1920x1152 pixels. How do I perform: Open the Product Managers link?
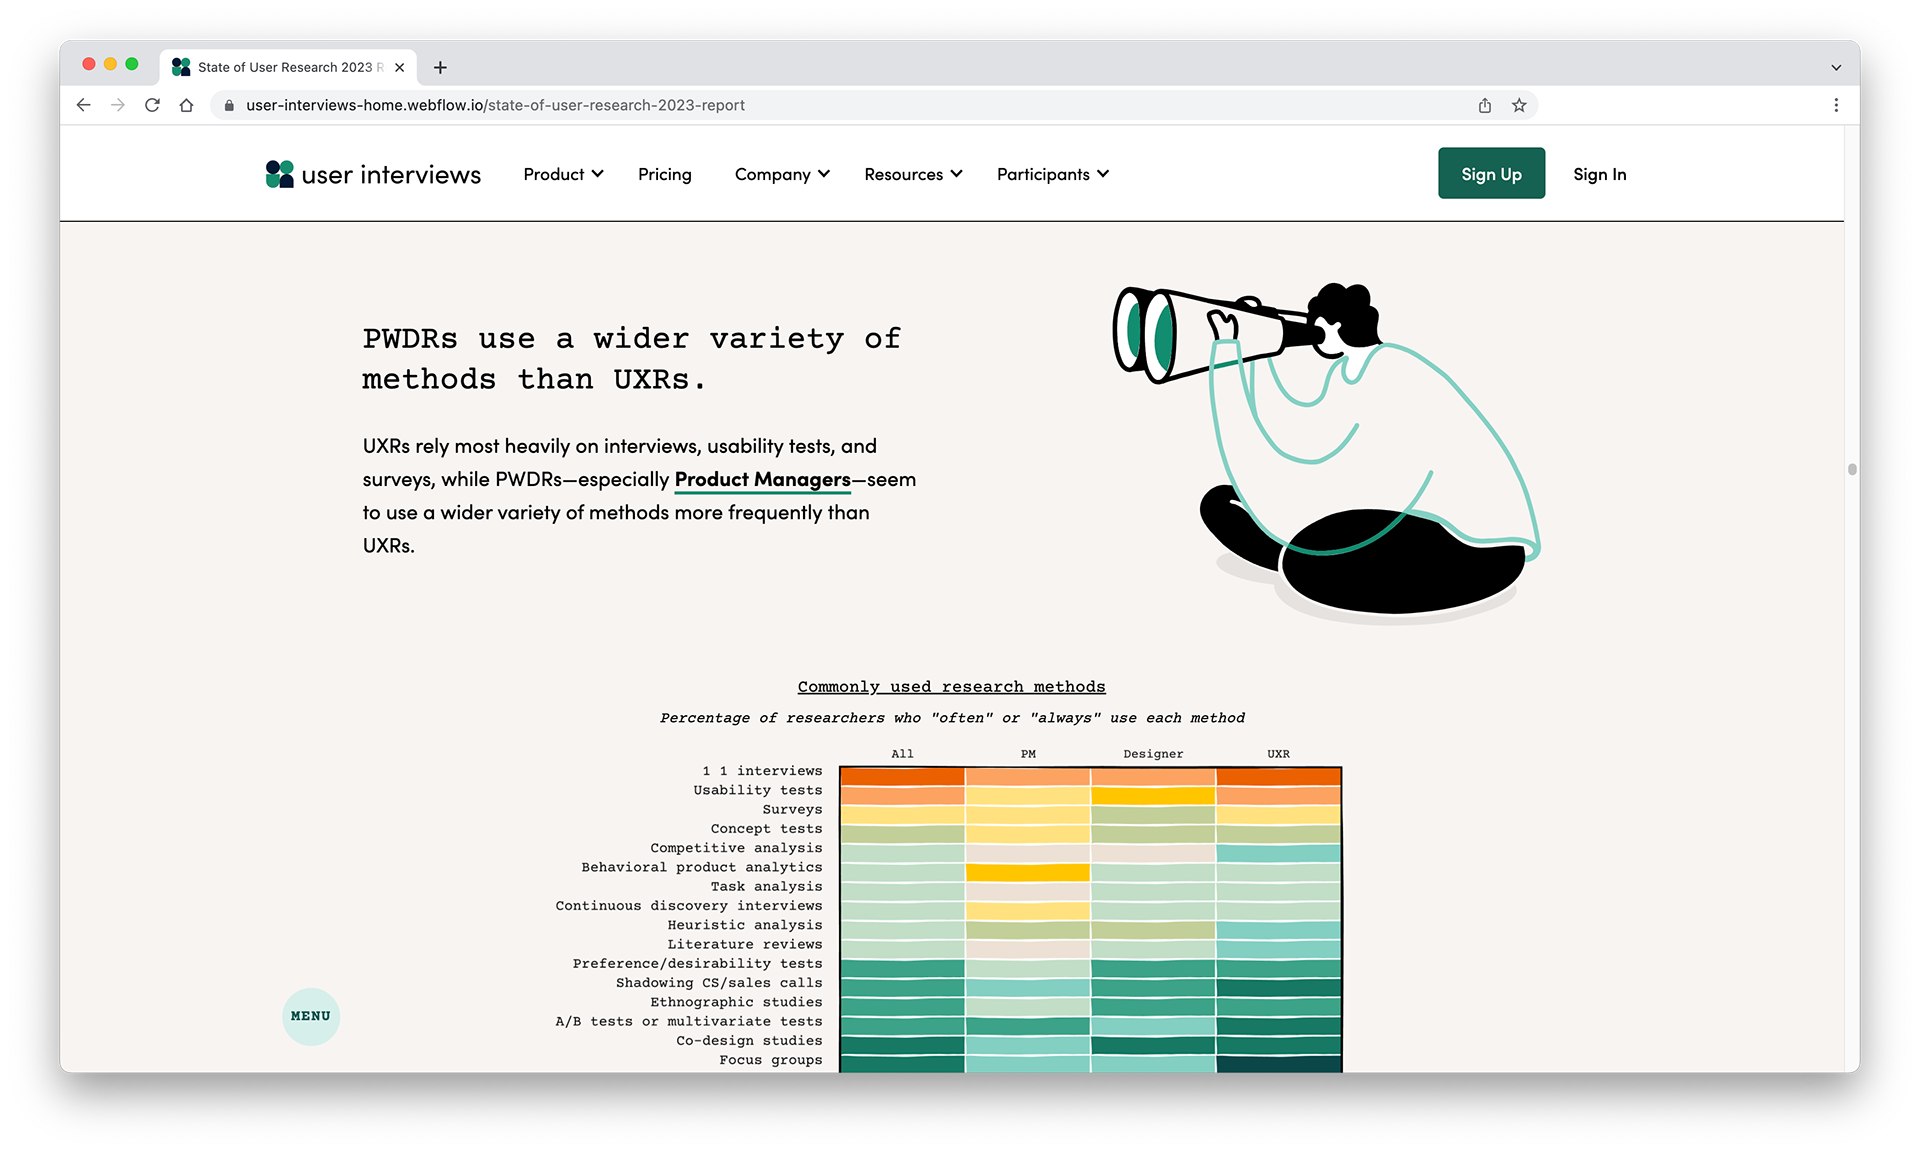[x=762, y=479]
